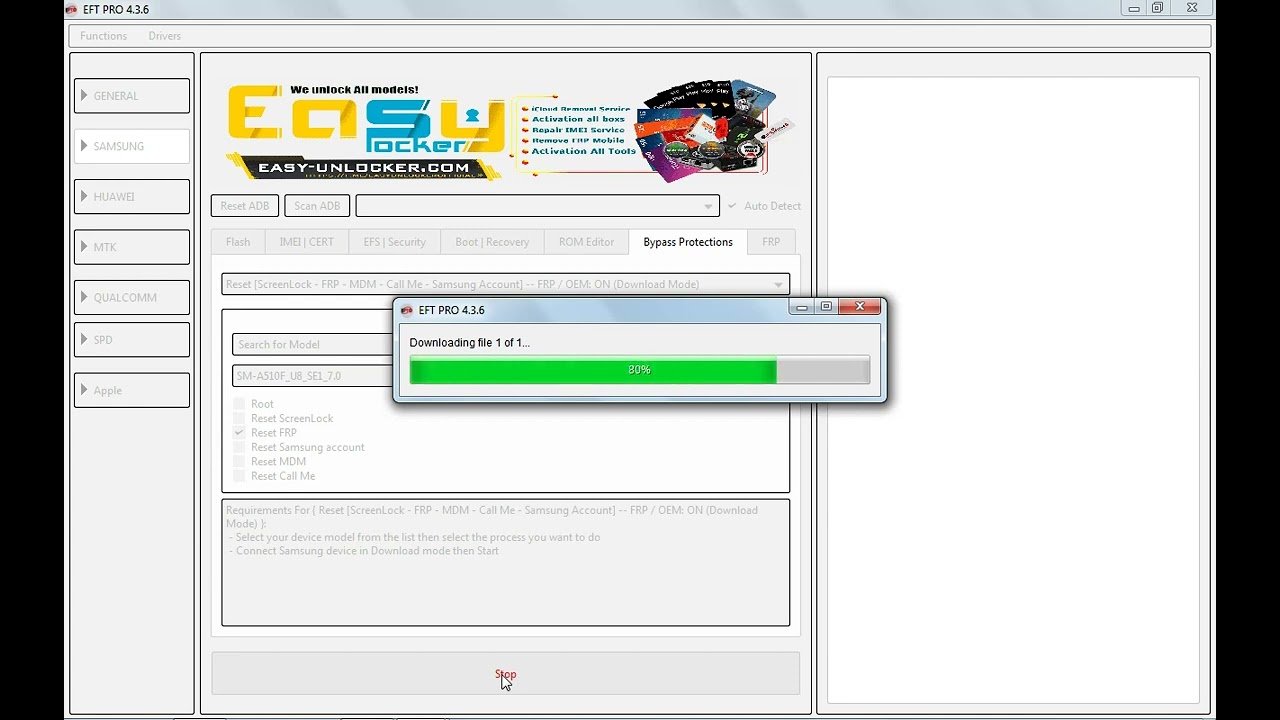The height and width of the screenshot is (720, 1280).
Task: Click the EFT PRO dialog title icon
Action: [x=406, y=310]
